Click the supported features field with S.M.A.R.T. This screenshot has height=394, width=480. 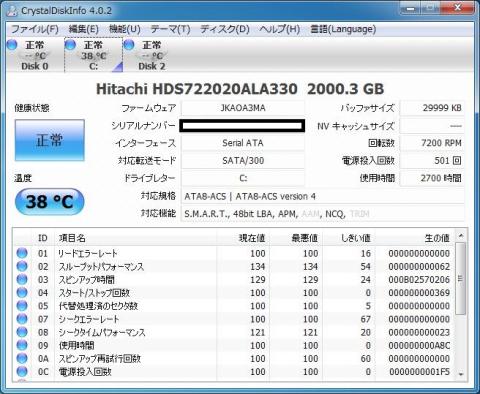(x=323, y=214)
